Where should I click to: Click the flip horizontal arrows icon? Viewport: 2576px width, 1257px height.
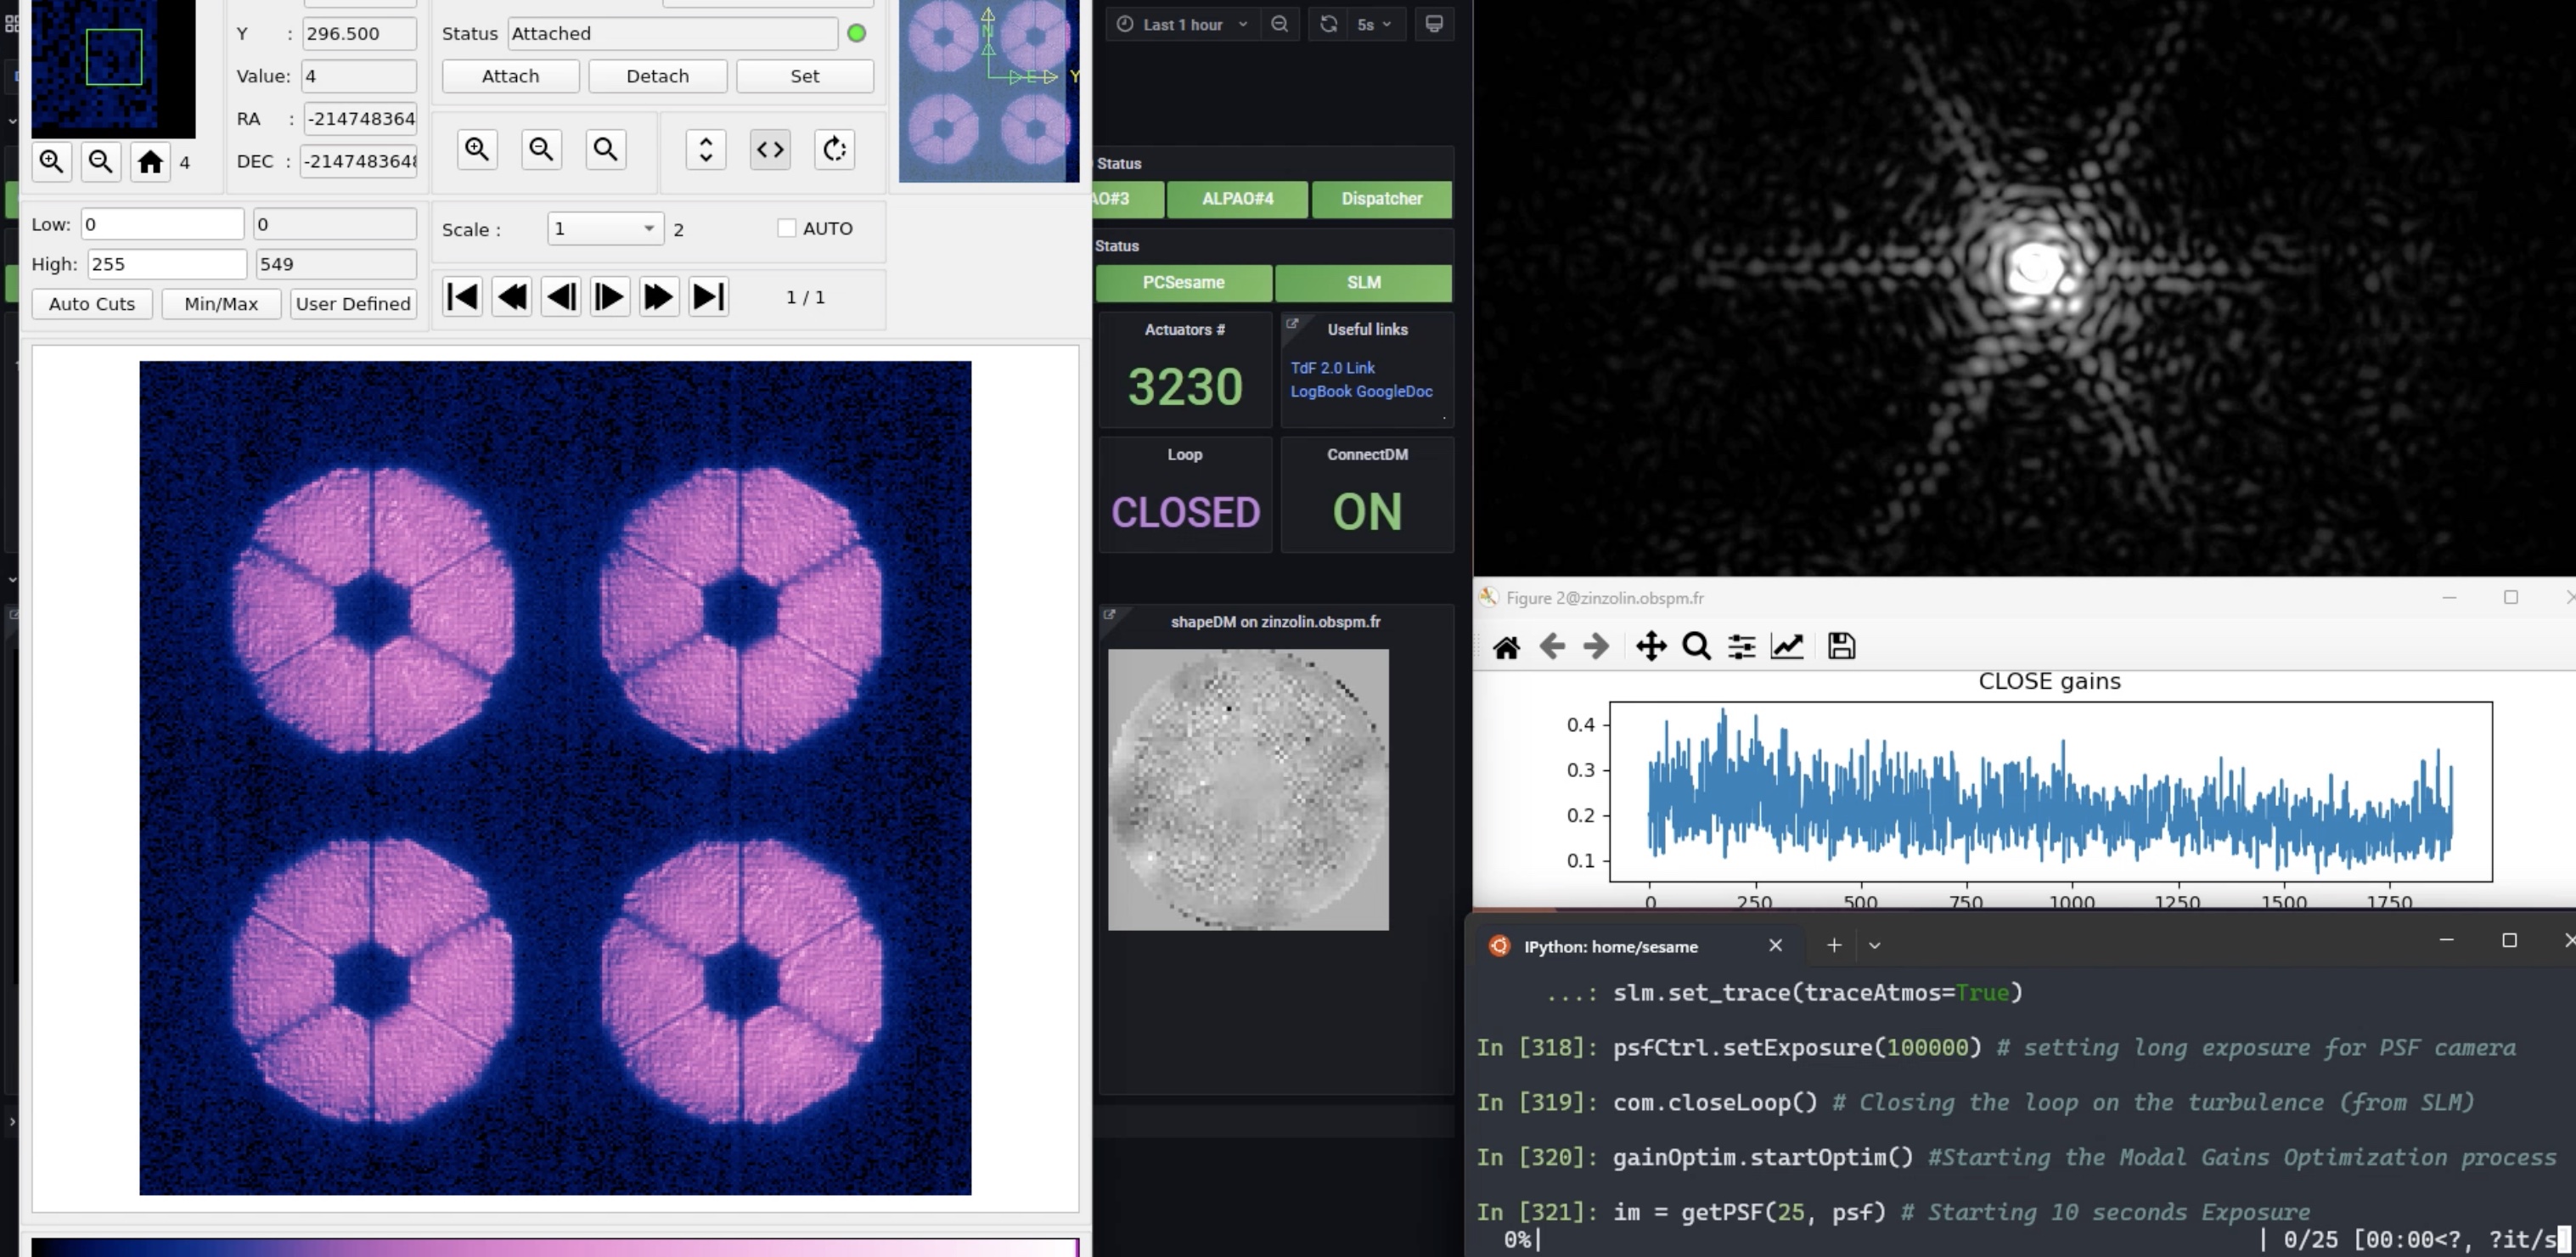[x=770, y=150]
